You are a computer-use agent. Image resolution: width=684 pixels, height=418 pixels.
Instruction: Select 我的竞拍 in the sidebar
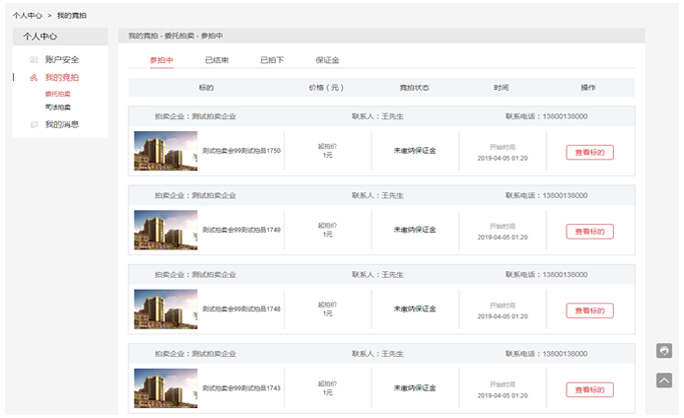tap(62, 77)
